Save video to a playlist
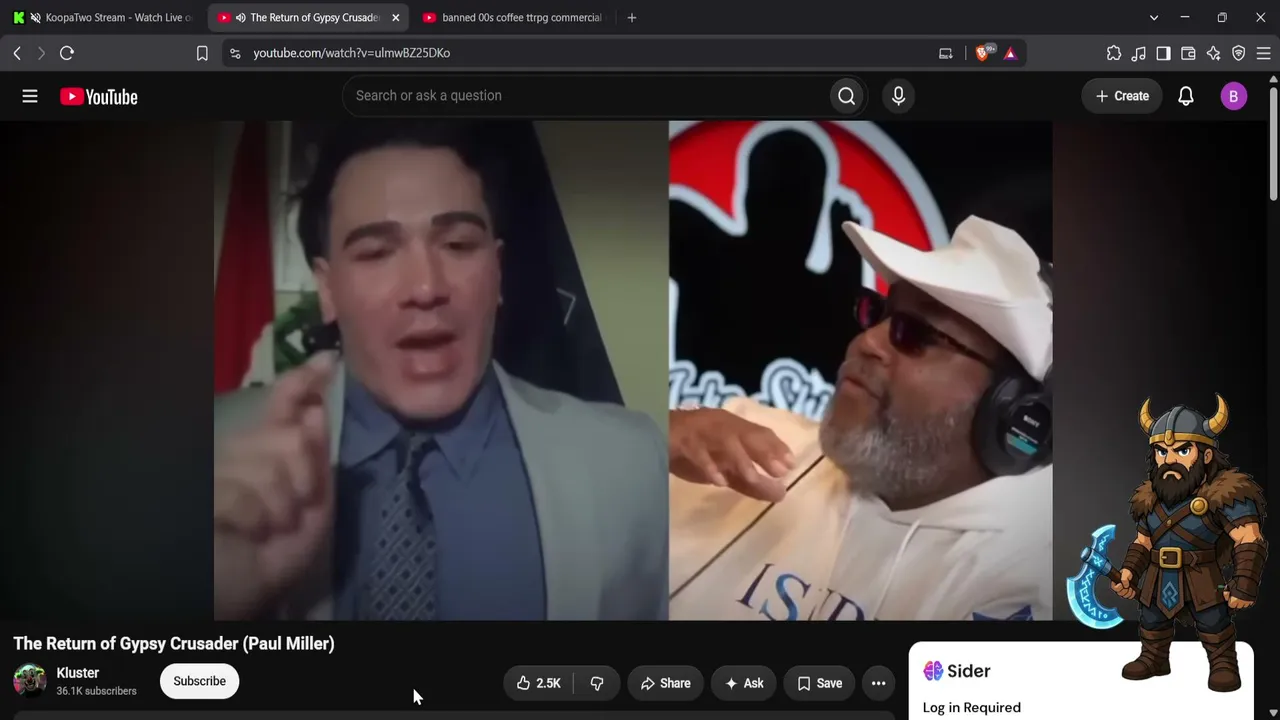This screenshot has width=1280, height=720. point(819,683)
